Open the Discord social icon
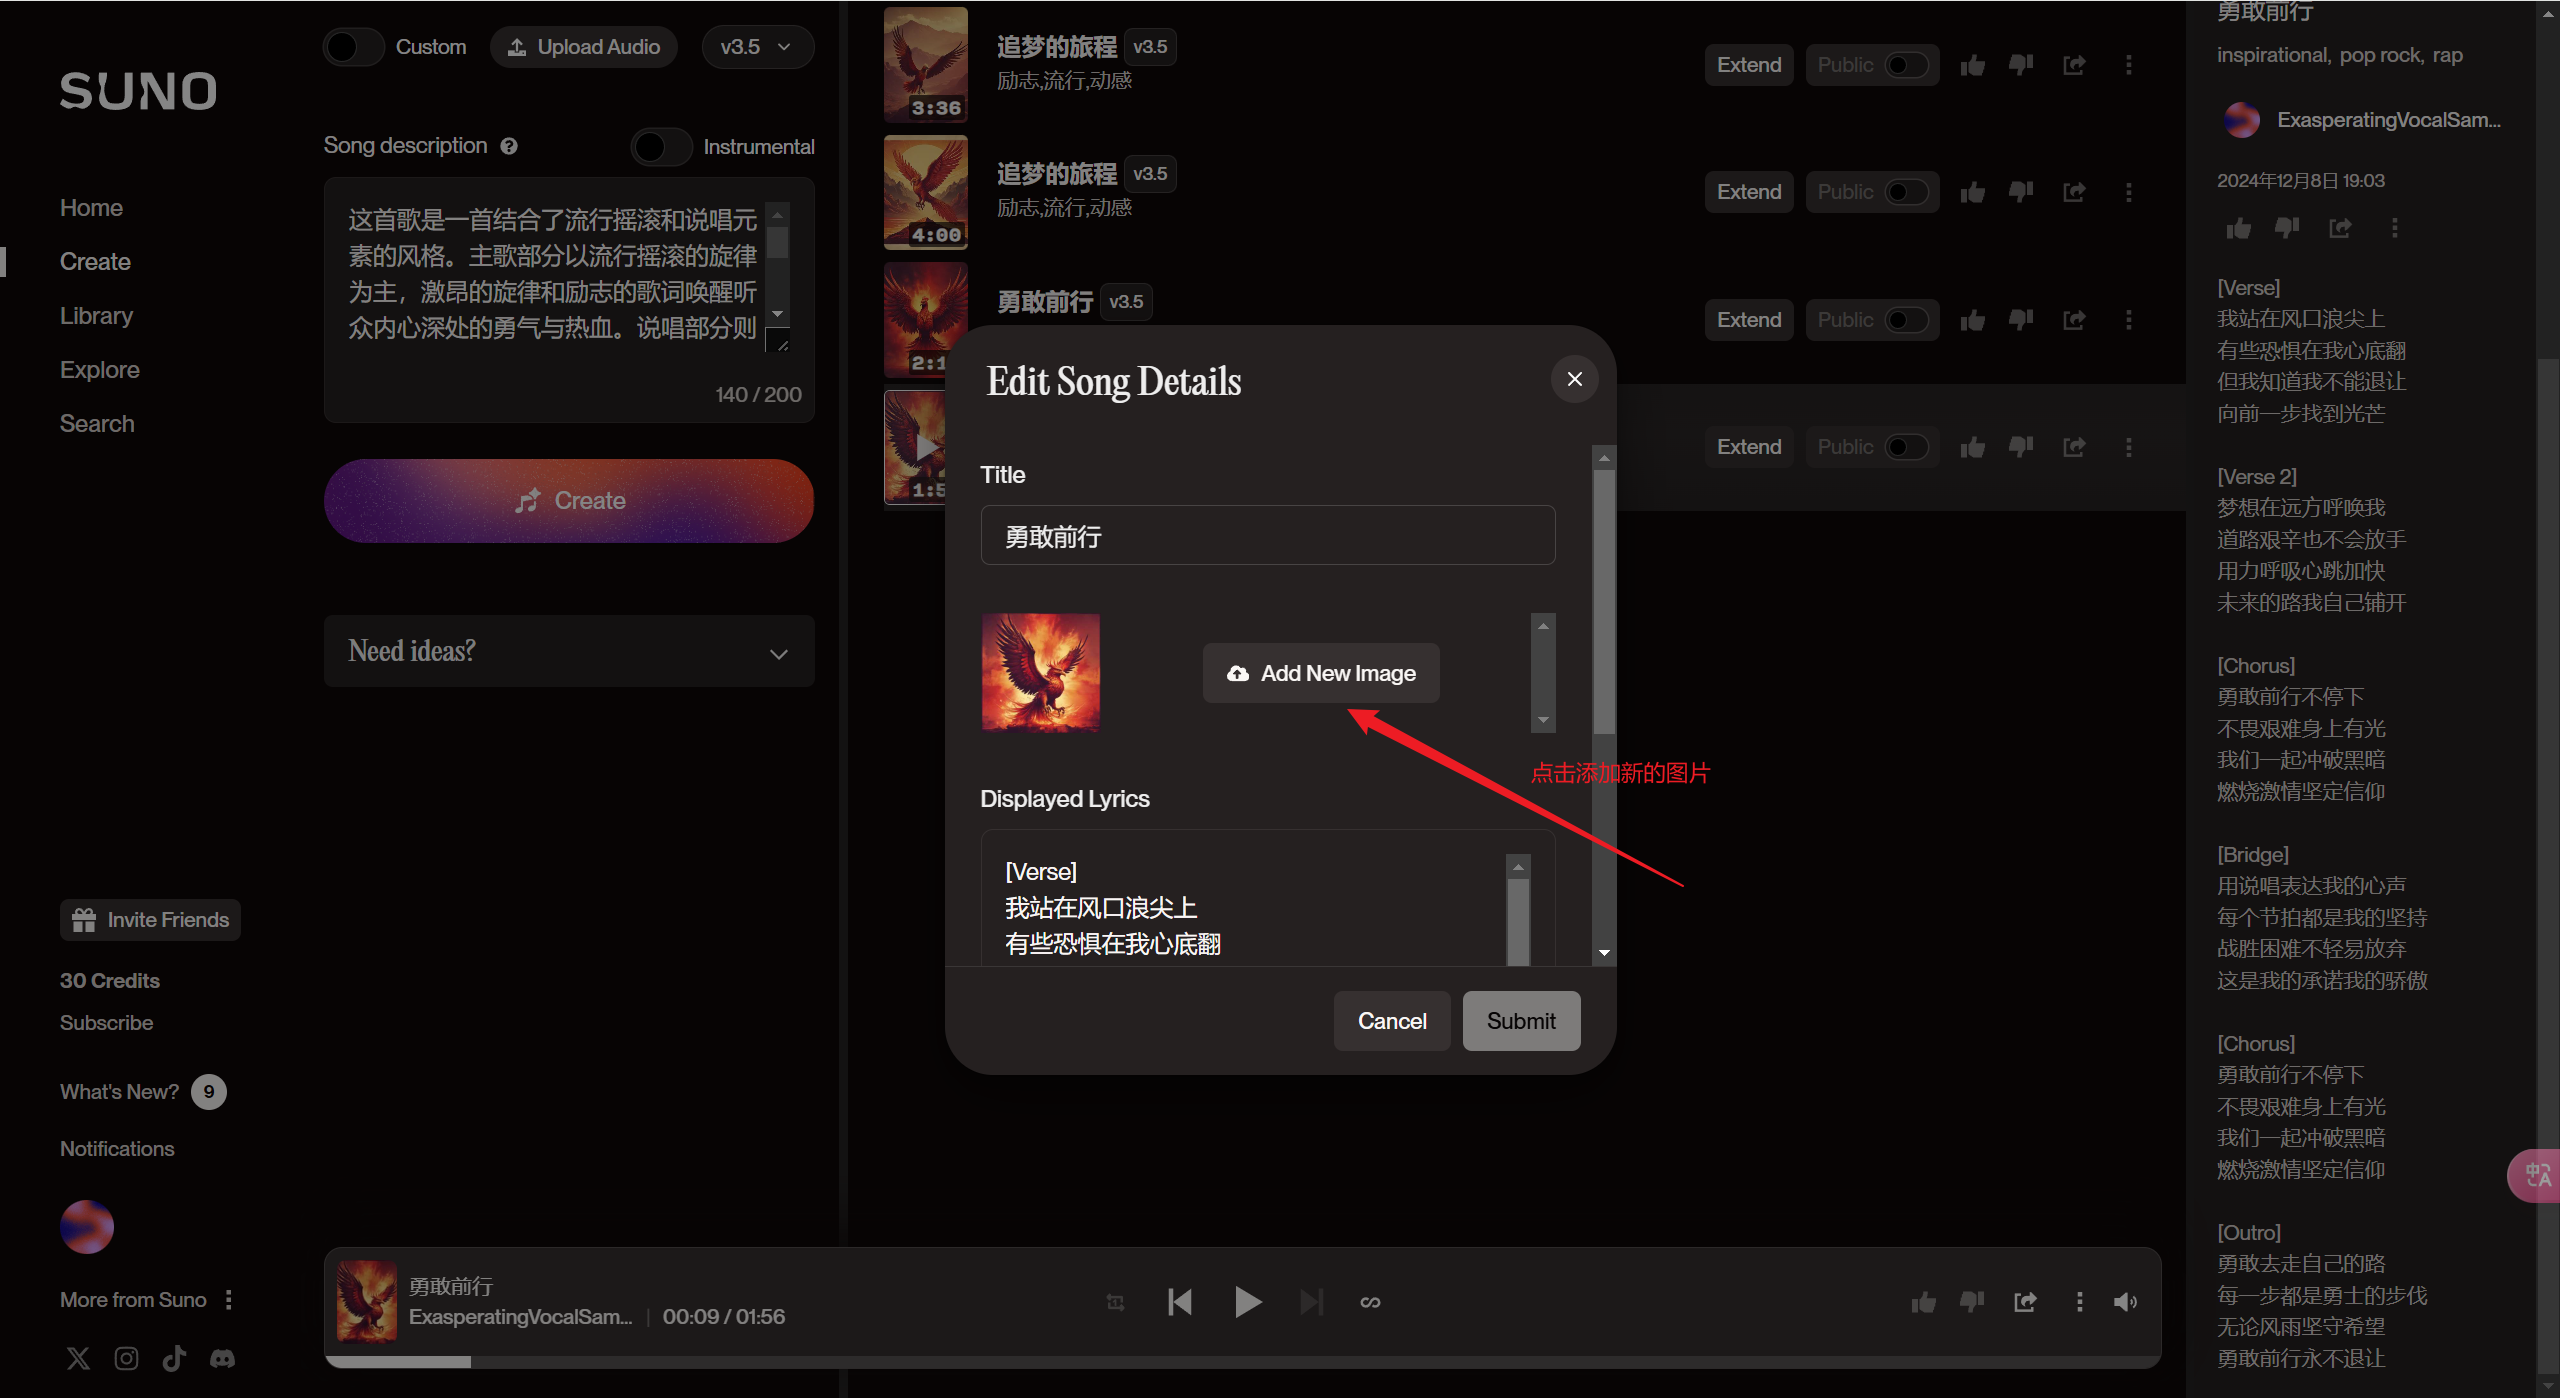 222,1358
